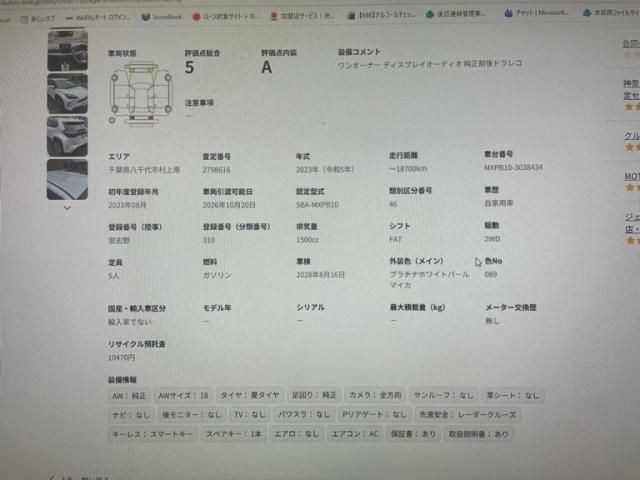Click the vehicle condition diagram

click(140, 94)
